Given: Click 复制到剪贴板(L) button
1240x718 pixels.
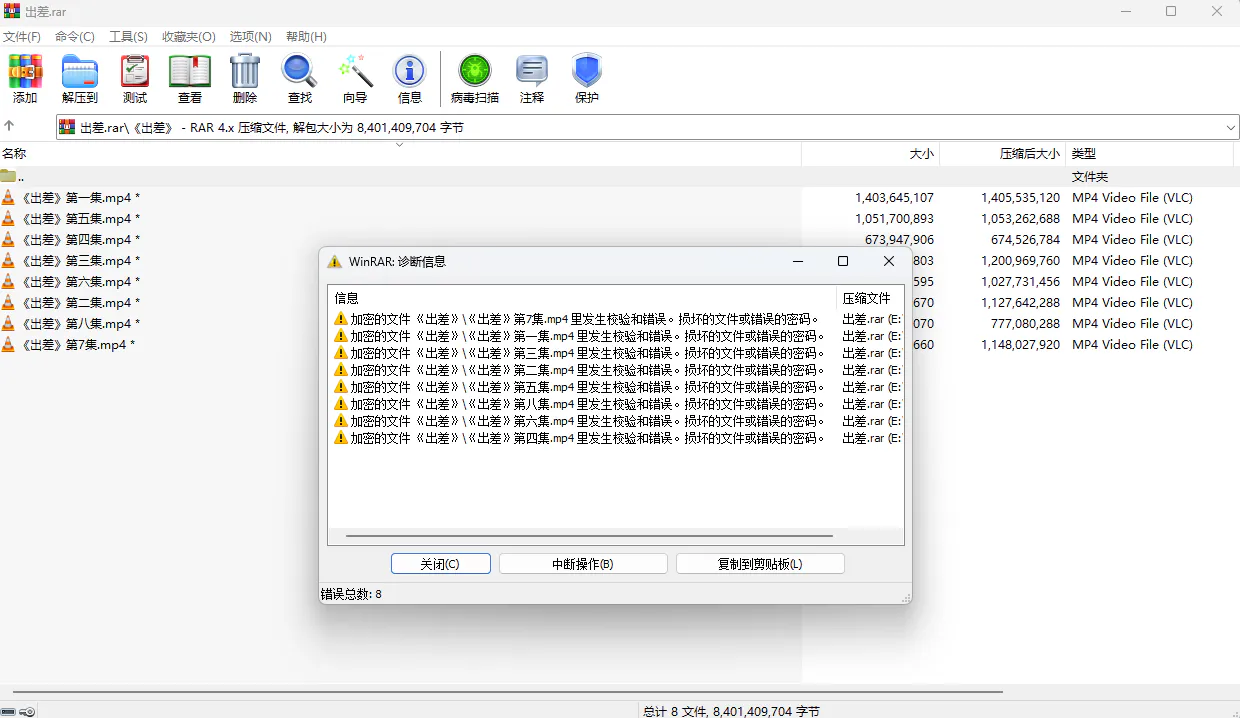Looking at the screenshot, I should click(760, 564).
